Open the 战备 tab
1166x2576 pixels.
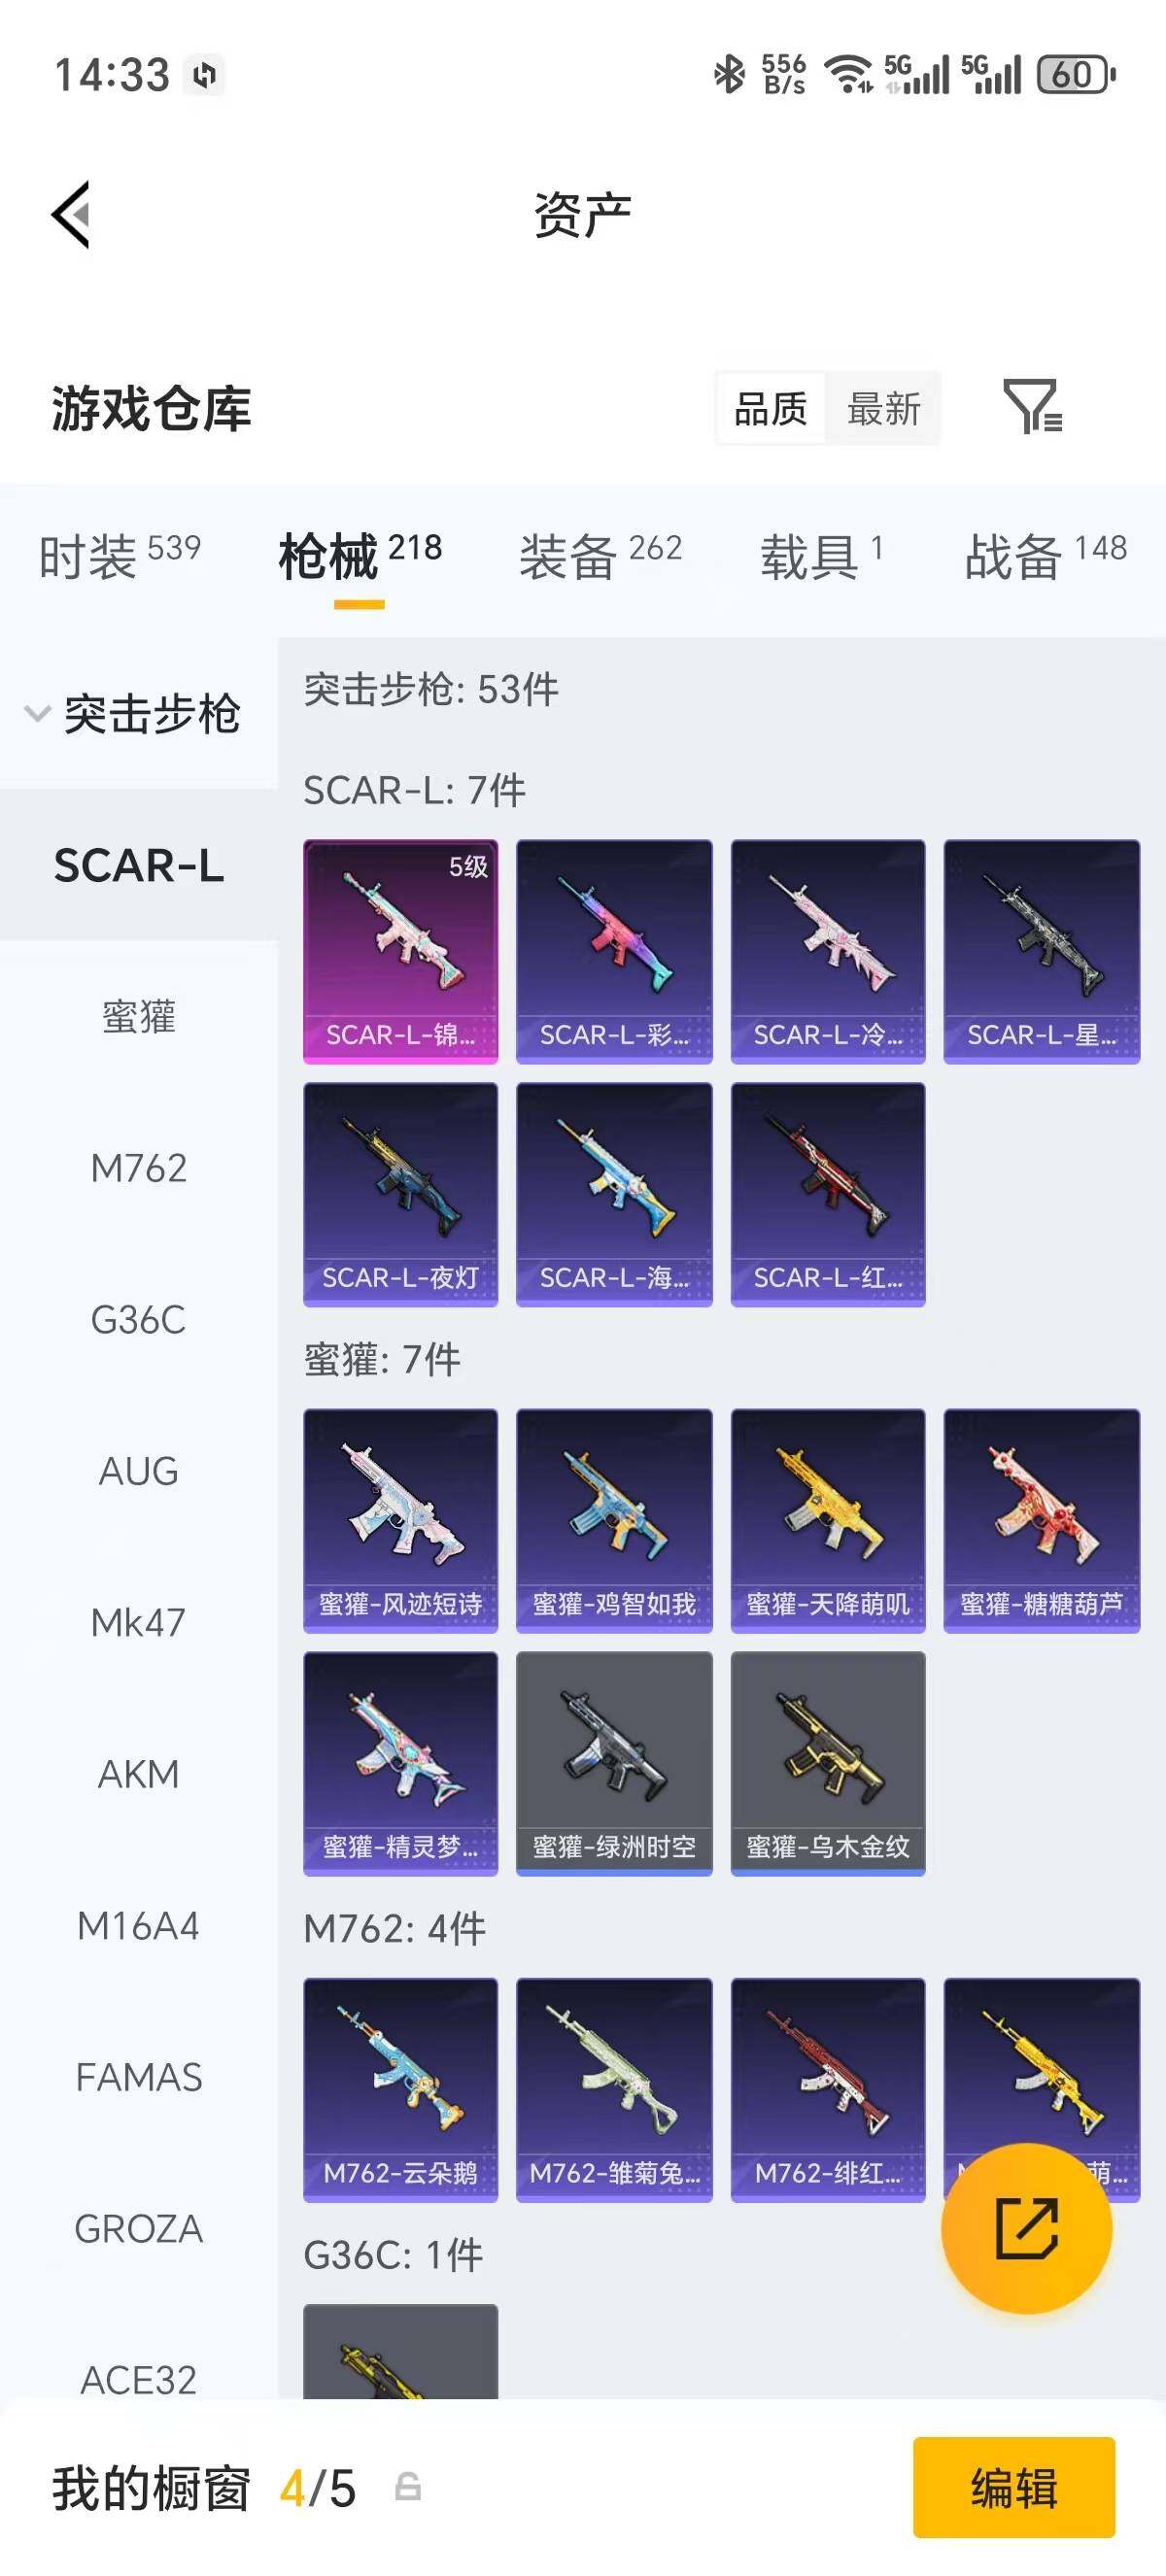click(x=1045, y=556)
